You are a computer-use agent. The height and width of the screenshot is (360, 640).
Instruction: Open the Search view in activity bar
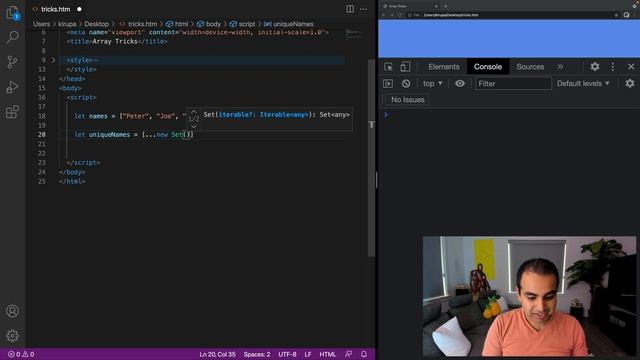click(13, 37)
